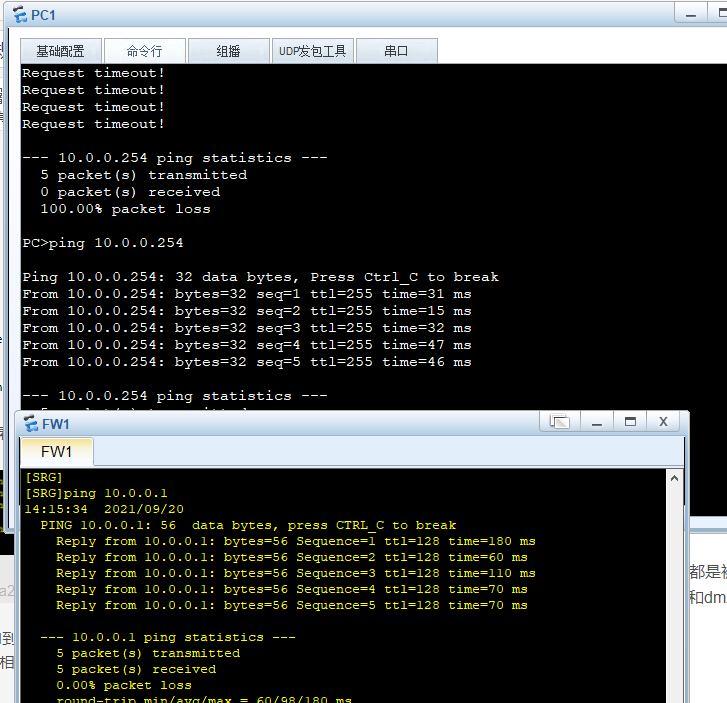Viewport: 727px width, 703px height.
Task: Click FW1 reply line Sequence=4 time=70 ms
Action: 292,589
